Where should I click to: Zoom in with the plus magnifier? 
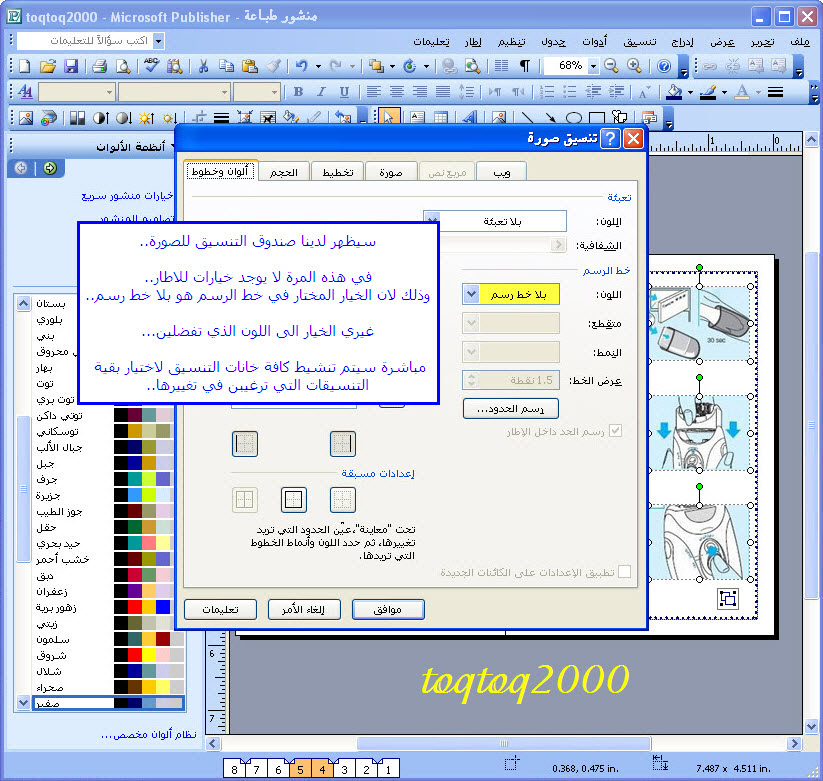click(x=634, y=66)
